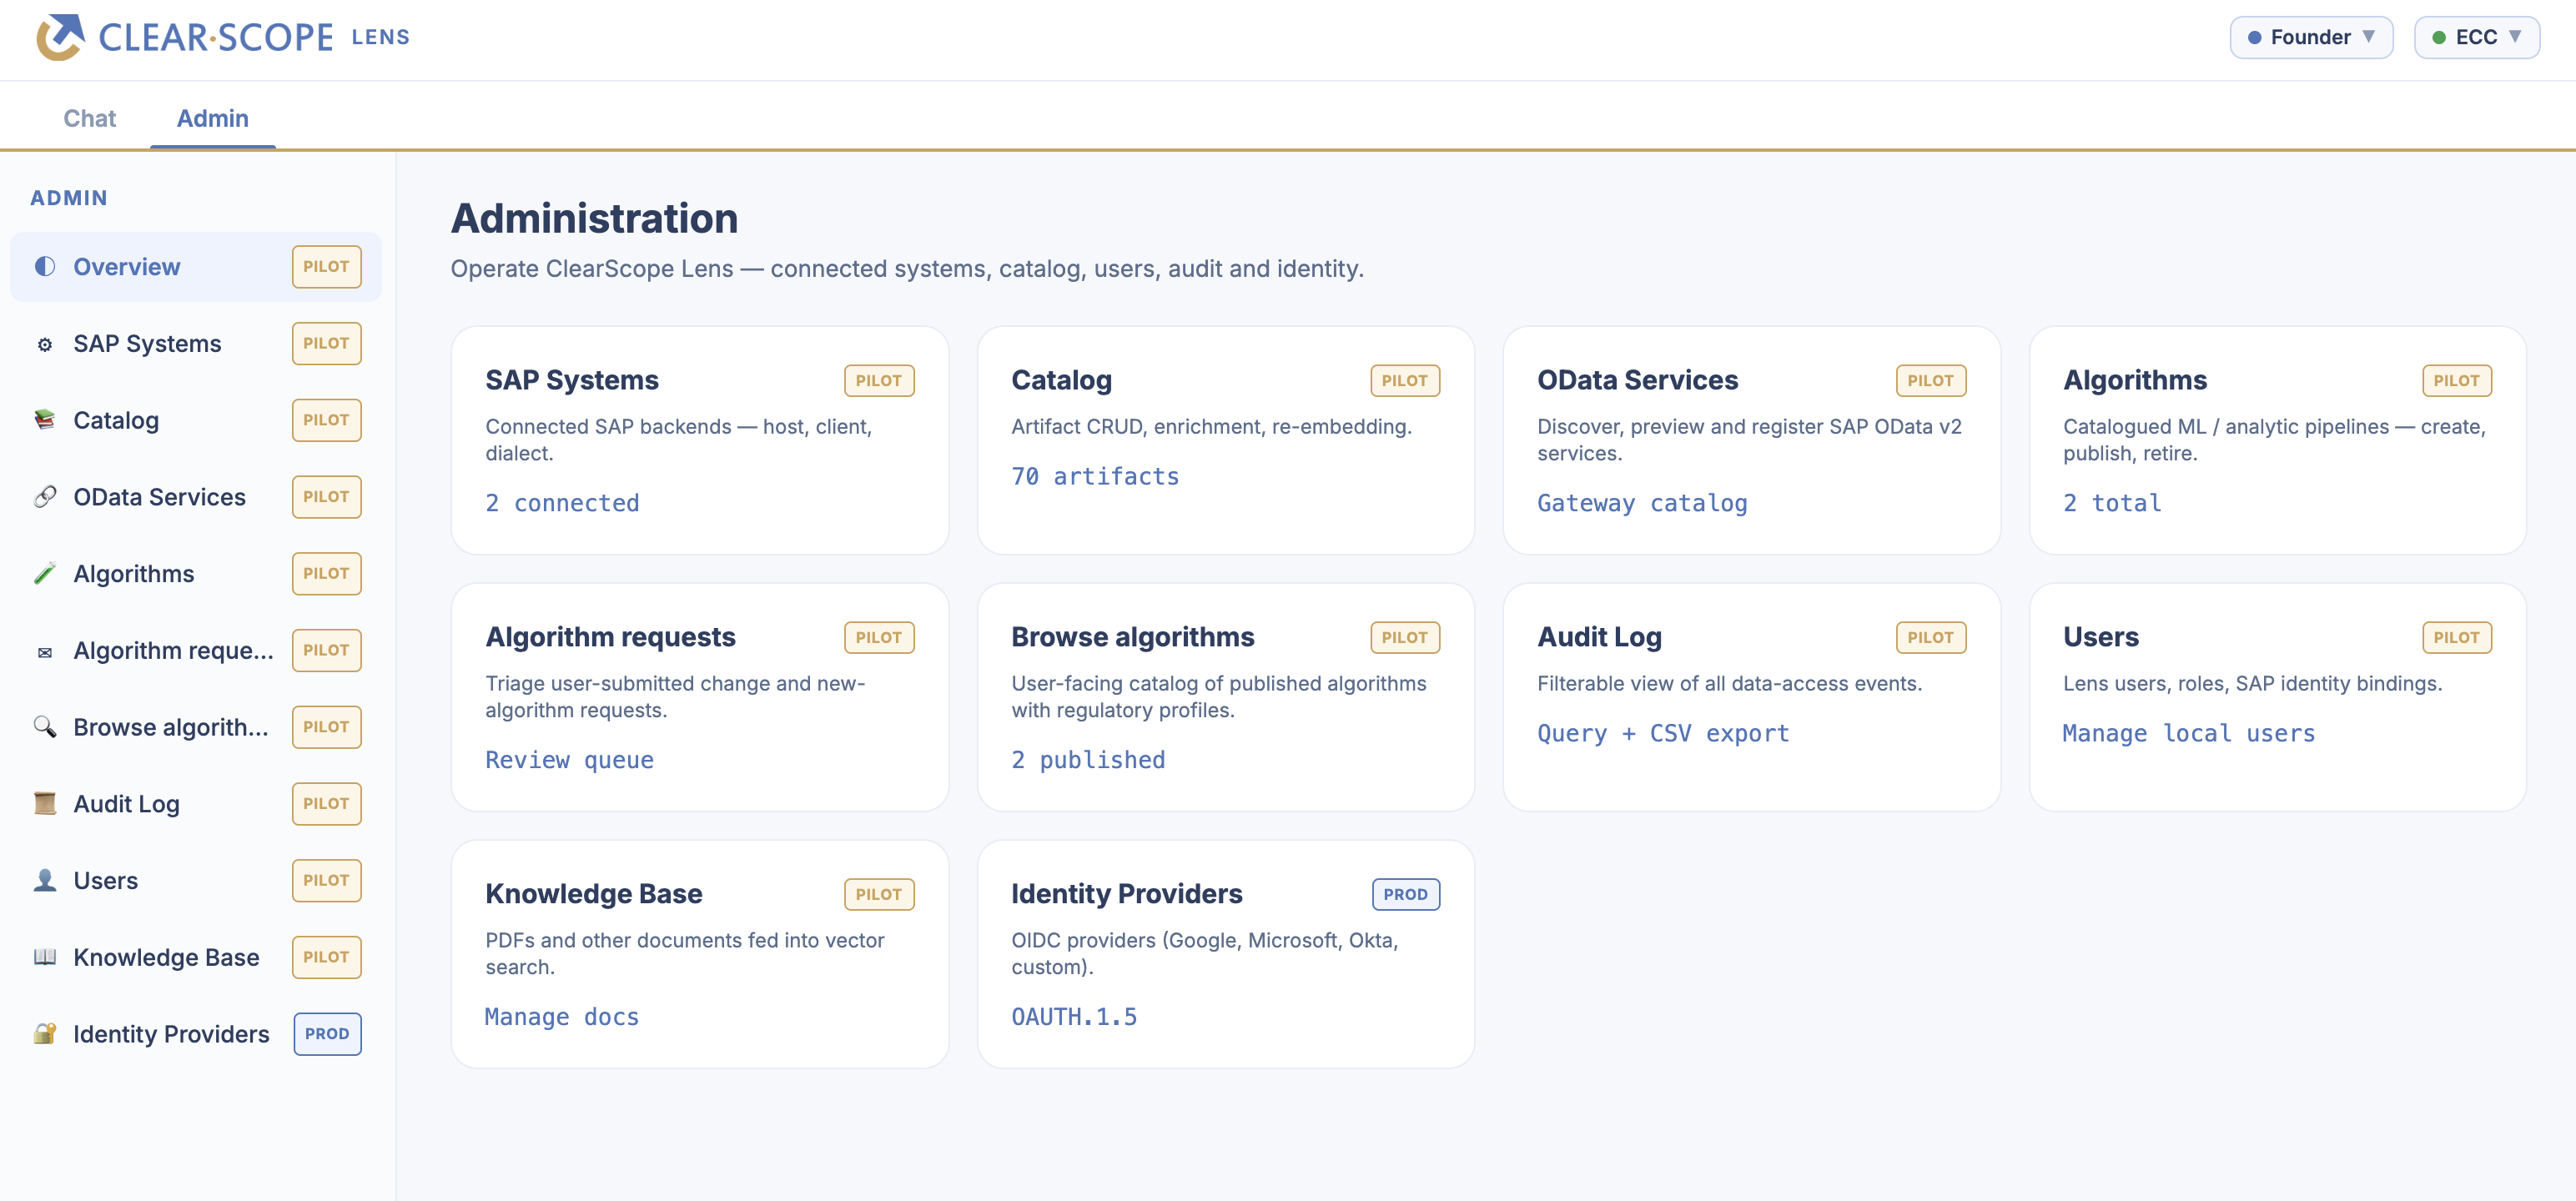Click the 'OAUTH.1.5' link

click(1074, 1017)
